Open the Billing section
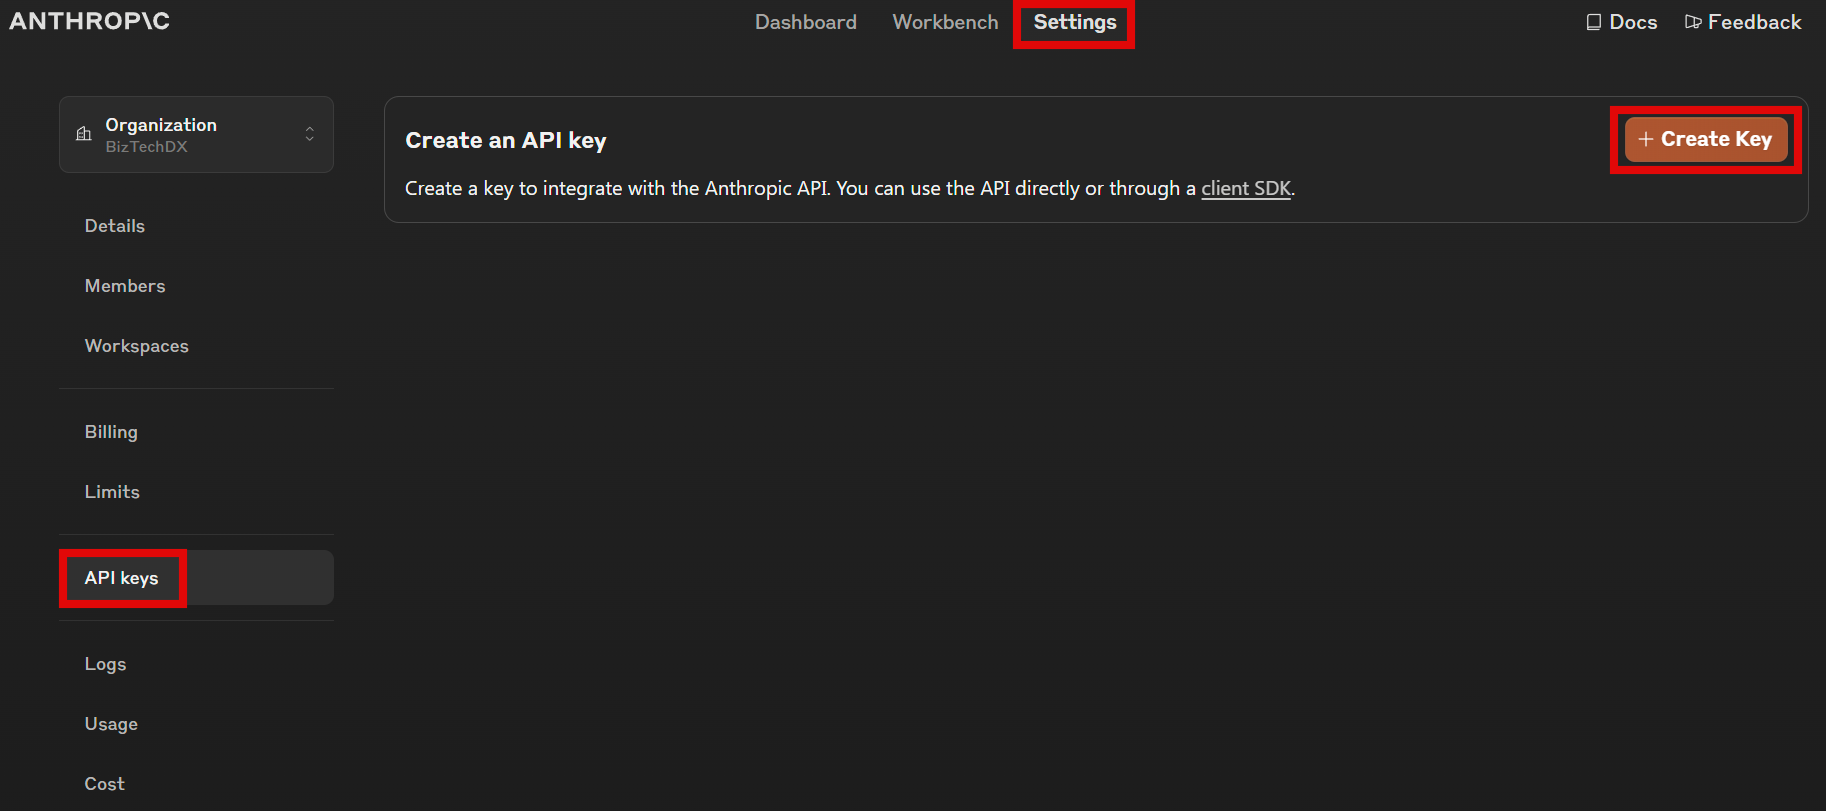Viewport: 1826px width, 811px height. tap(111, 432)
